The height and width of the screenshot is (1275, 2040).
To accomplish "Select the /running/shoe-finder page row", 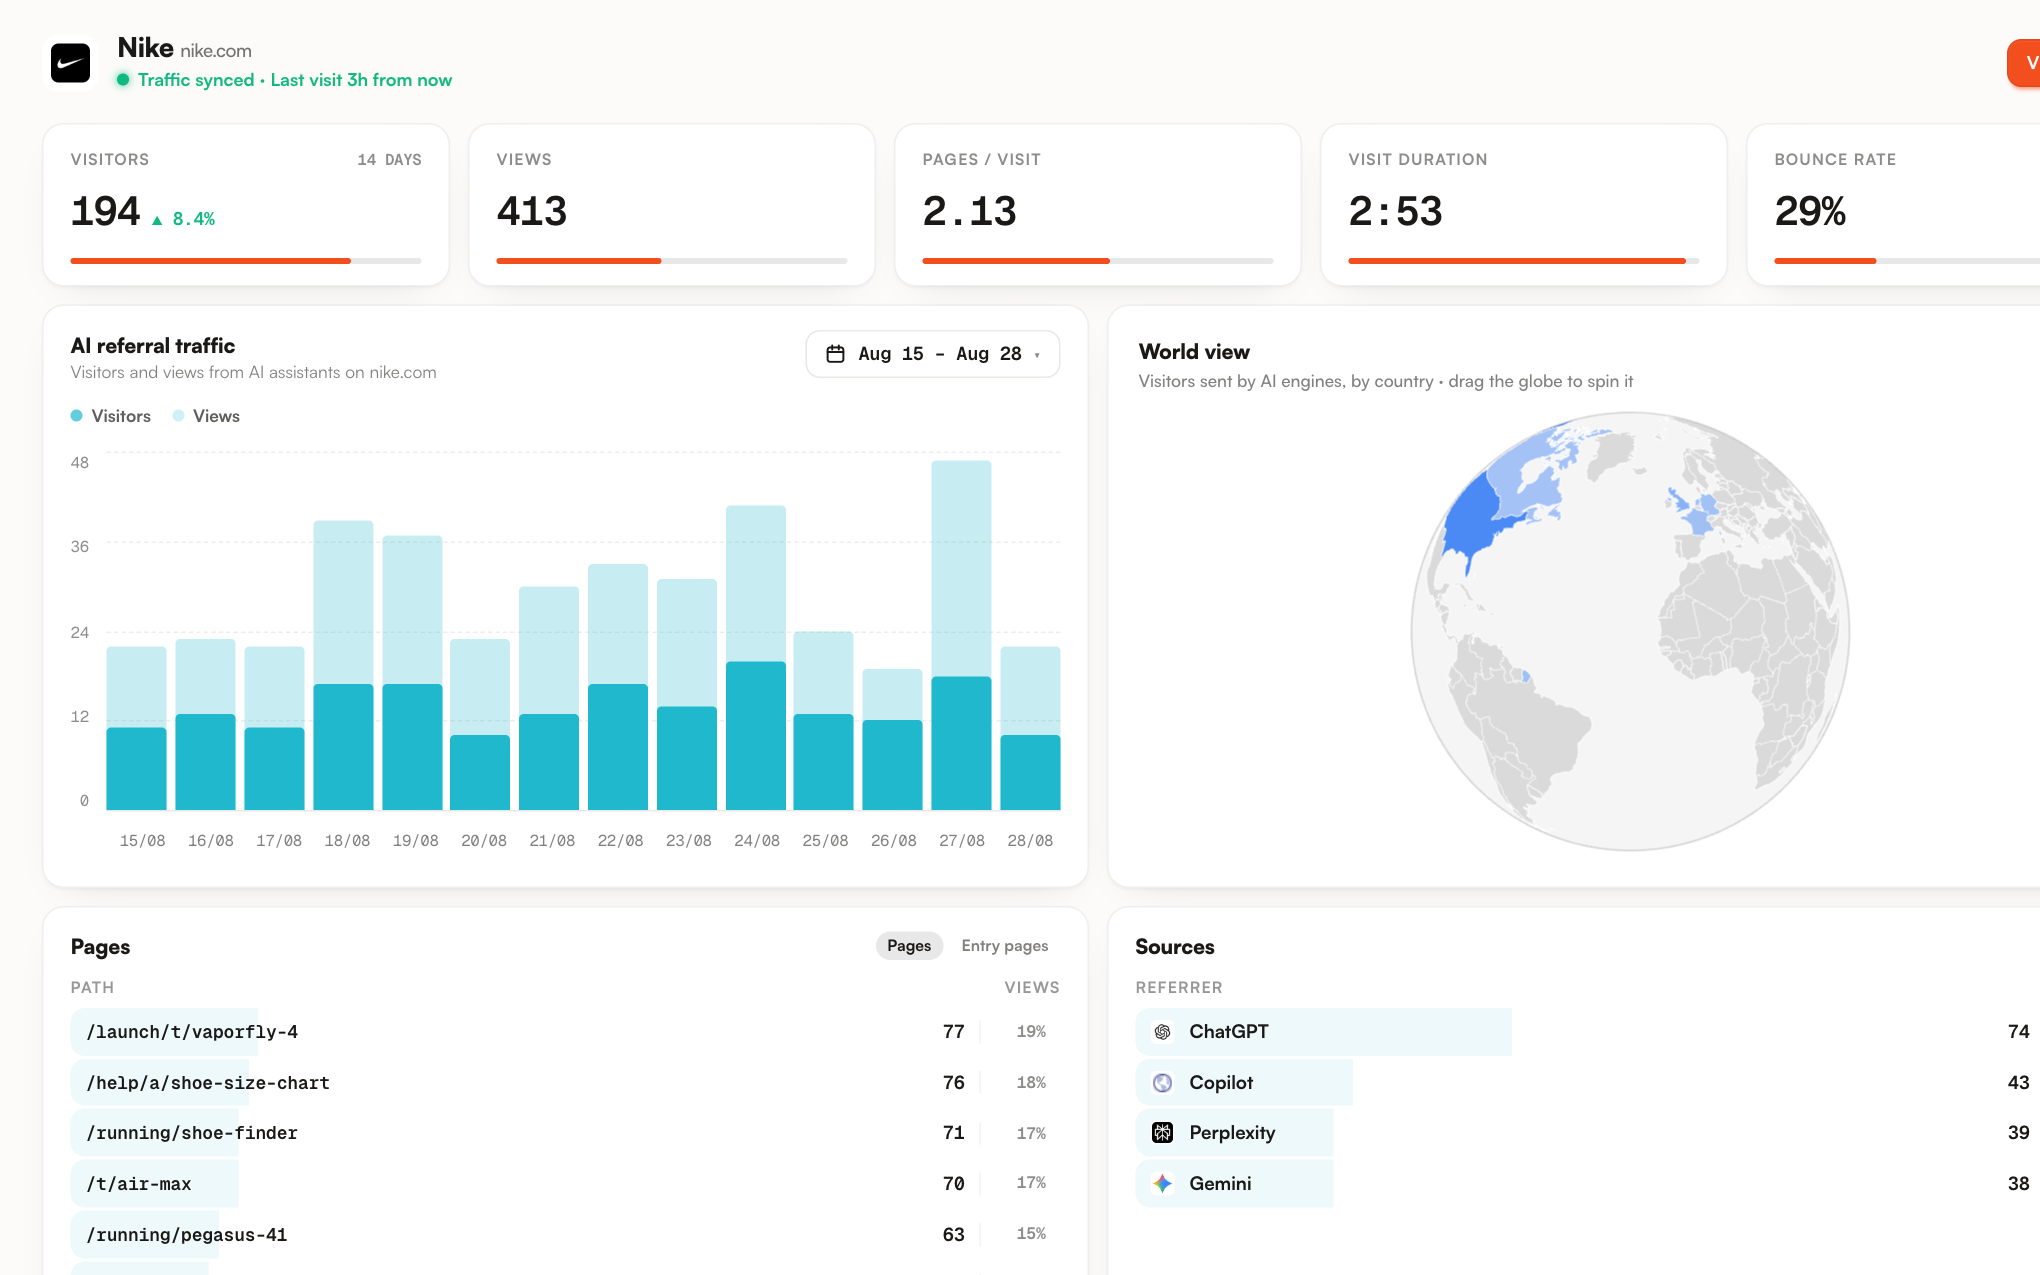I will pos(565,1133).
